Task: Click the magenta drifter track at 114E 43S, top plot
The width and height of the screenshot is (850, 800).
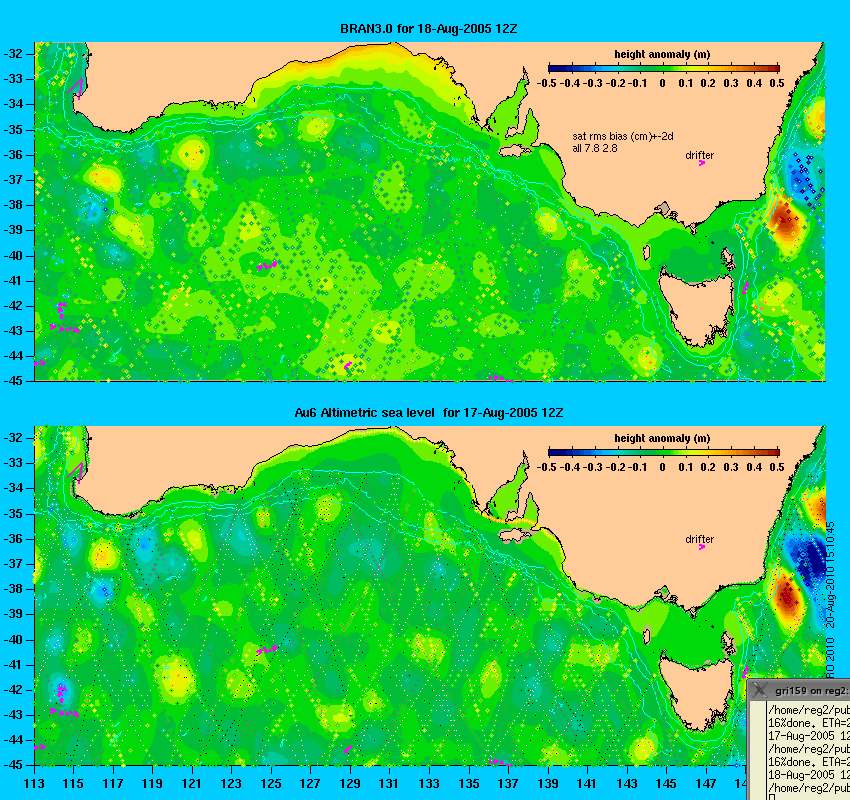Action: pyautogui.click(x=64, y=328)
